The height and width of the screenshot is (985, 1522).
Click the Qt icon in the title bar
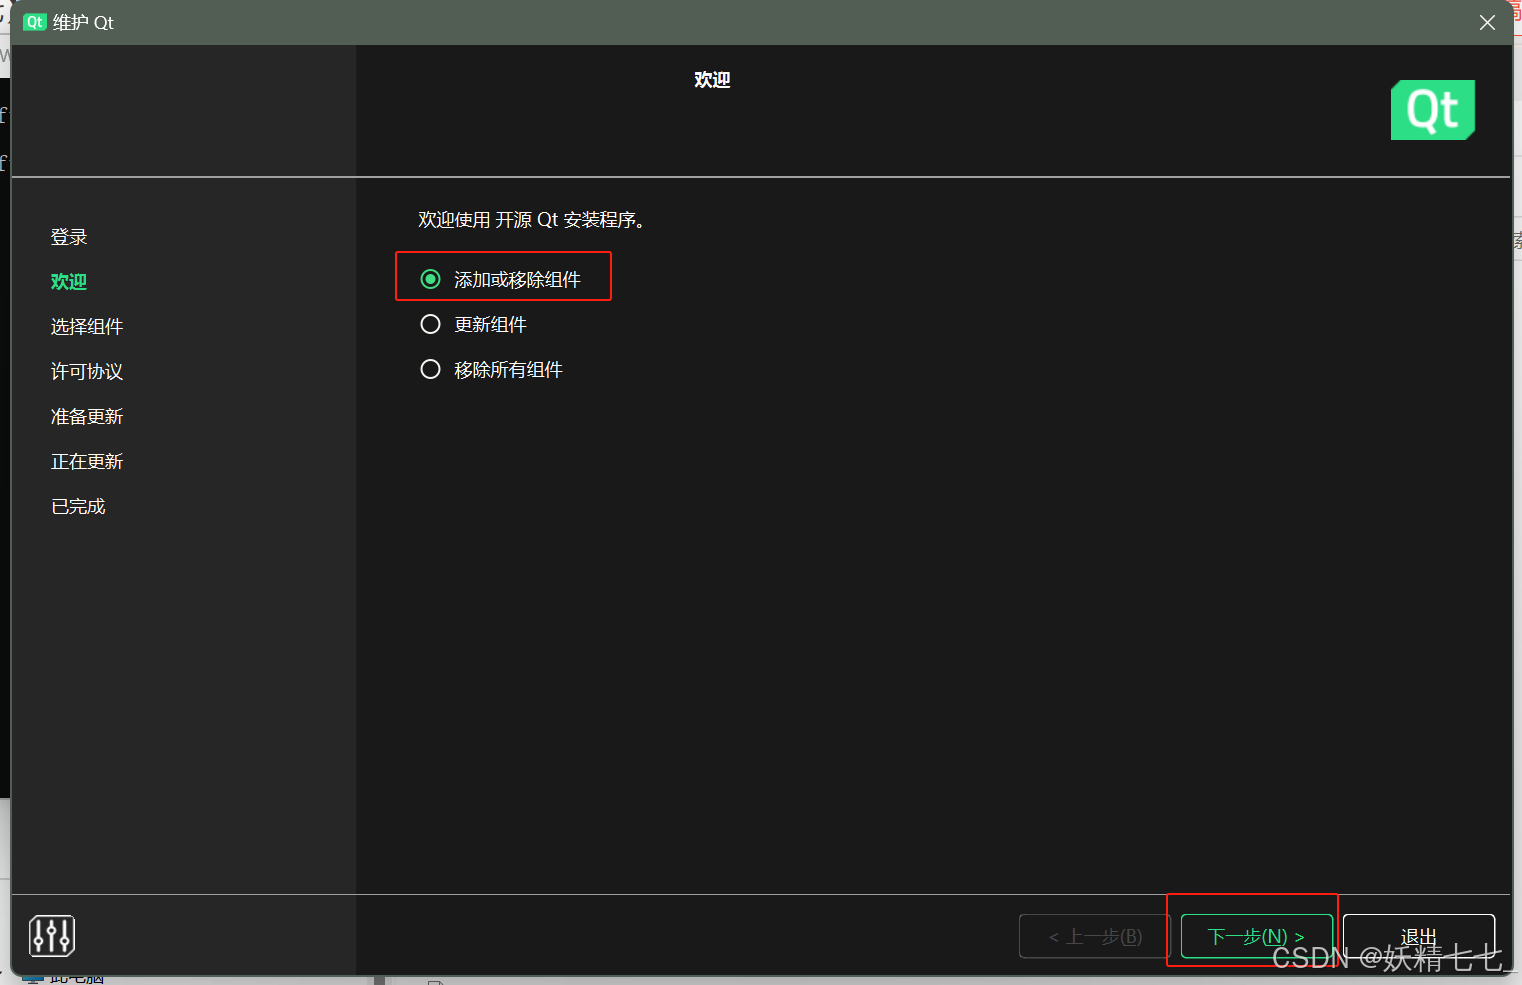pyautogui.click(x=35, y=22)
